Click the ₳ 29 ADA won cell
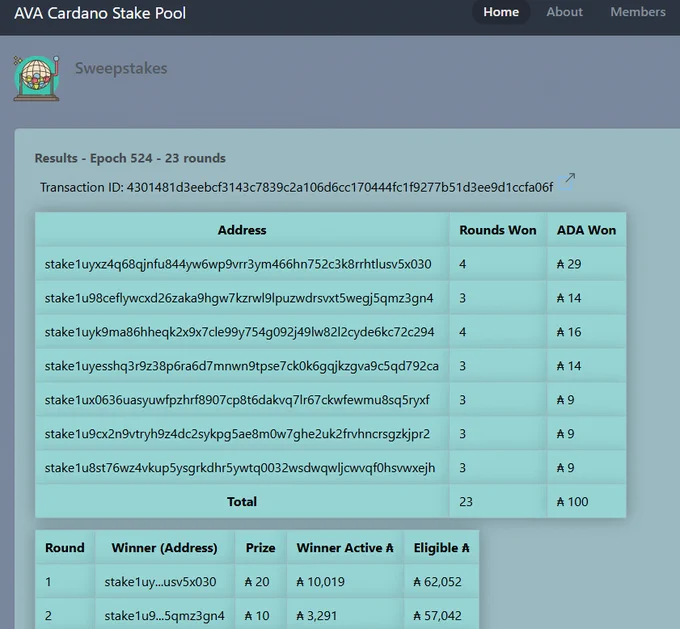The image size is (680, 629). (x=586, y=264)
